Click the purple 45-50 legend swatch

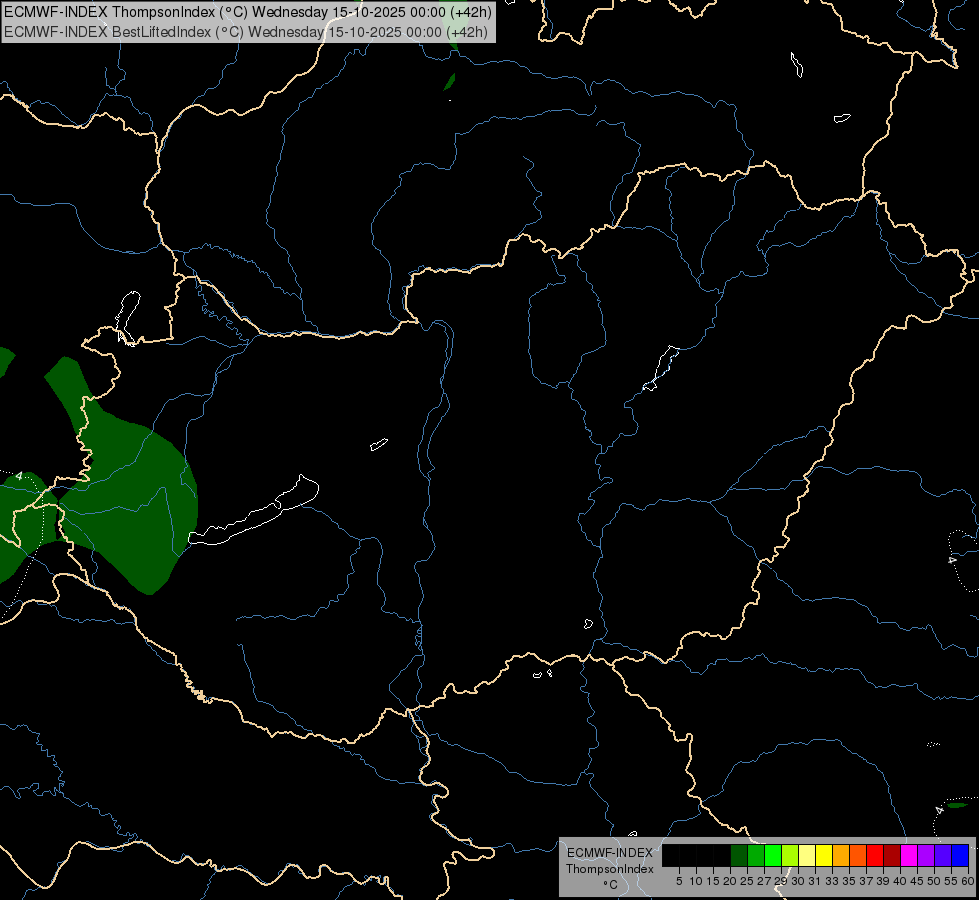pyautogui.click(x=926, y=856)
